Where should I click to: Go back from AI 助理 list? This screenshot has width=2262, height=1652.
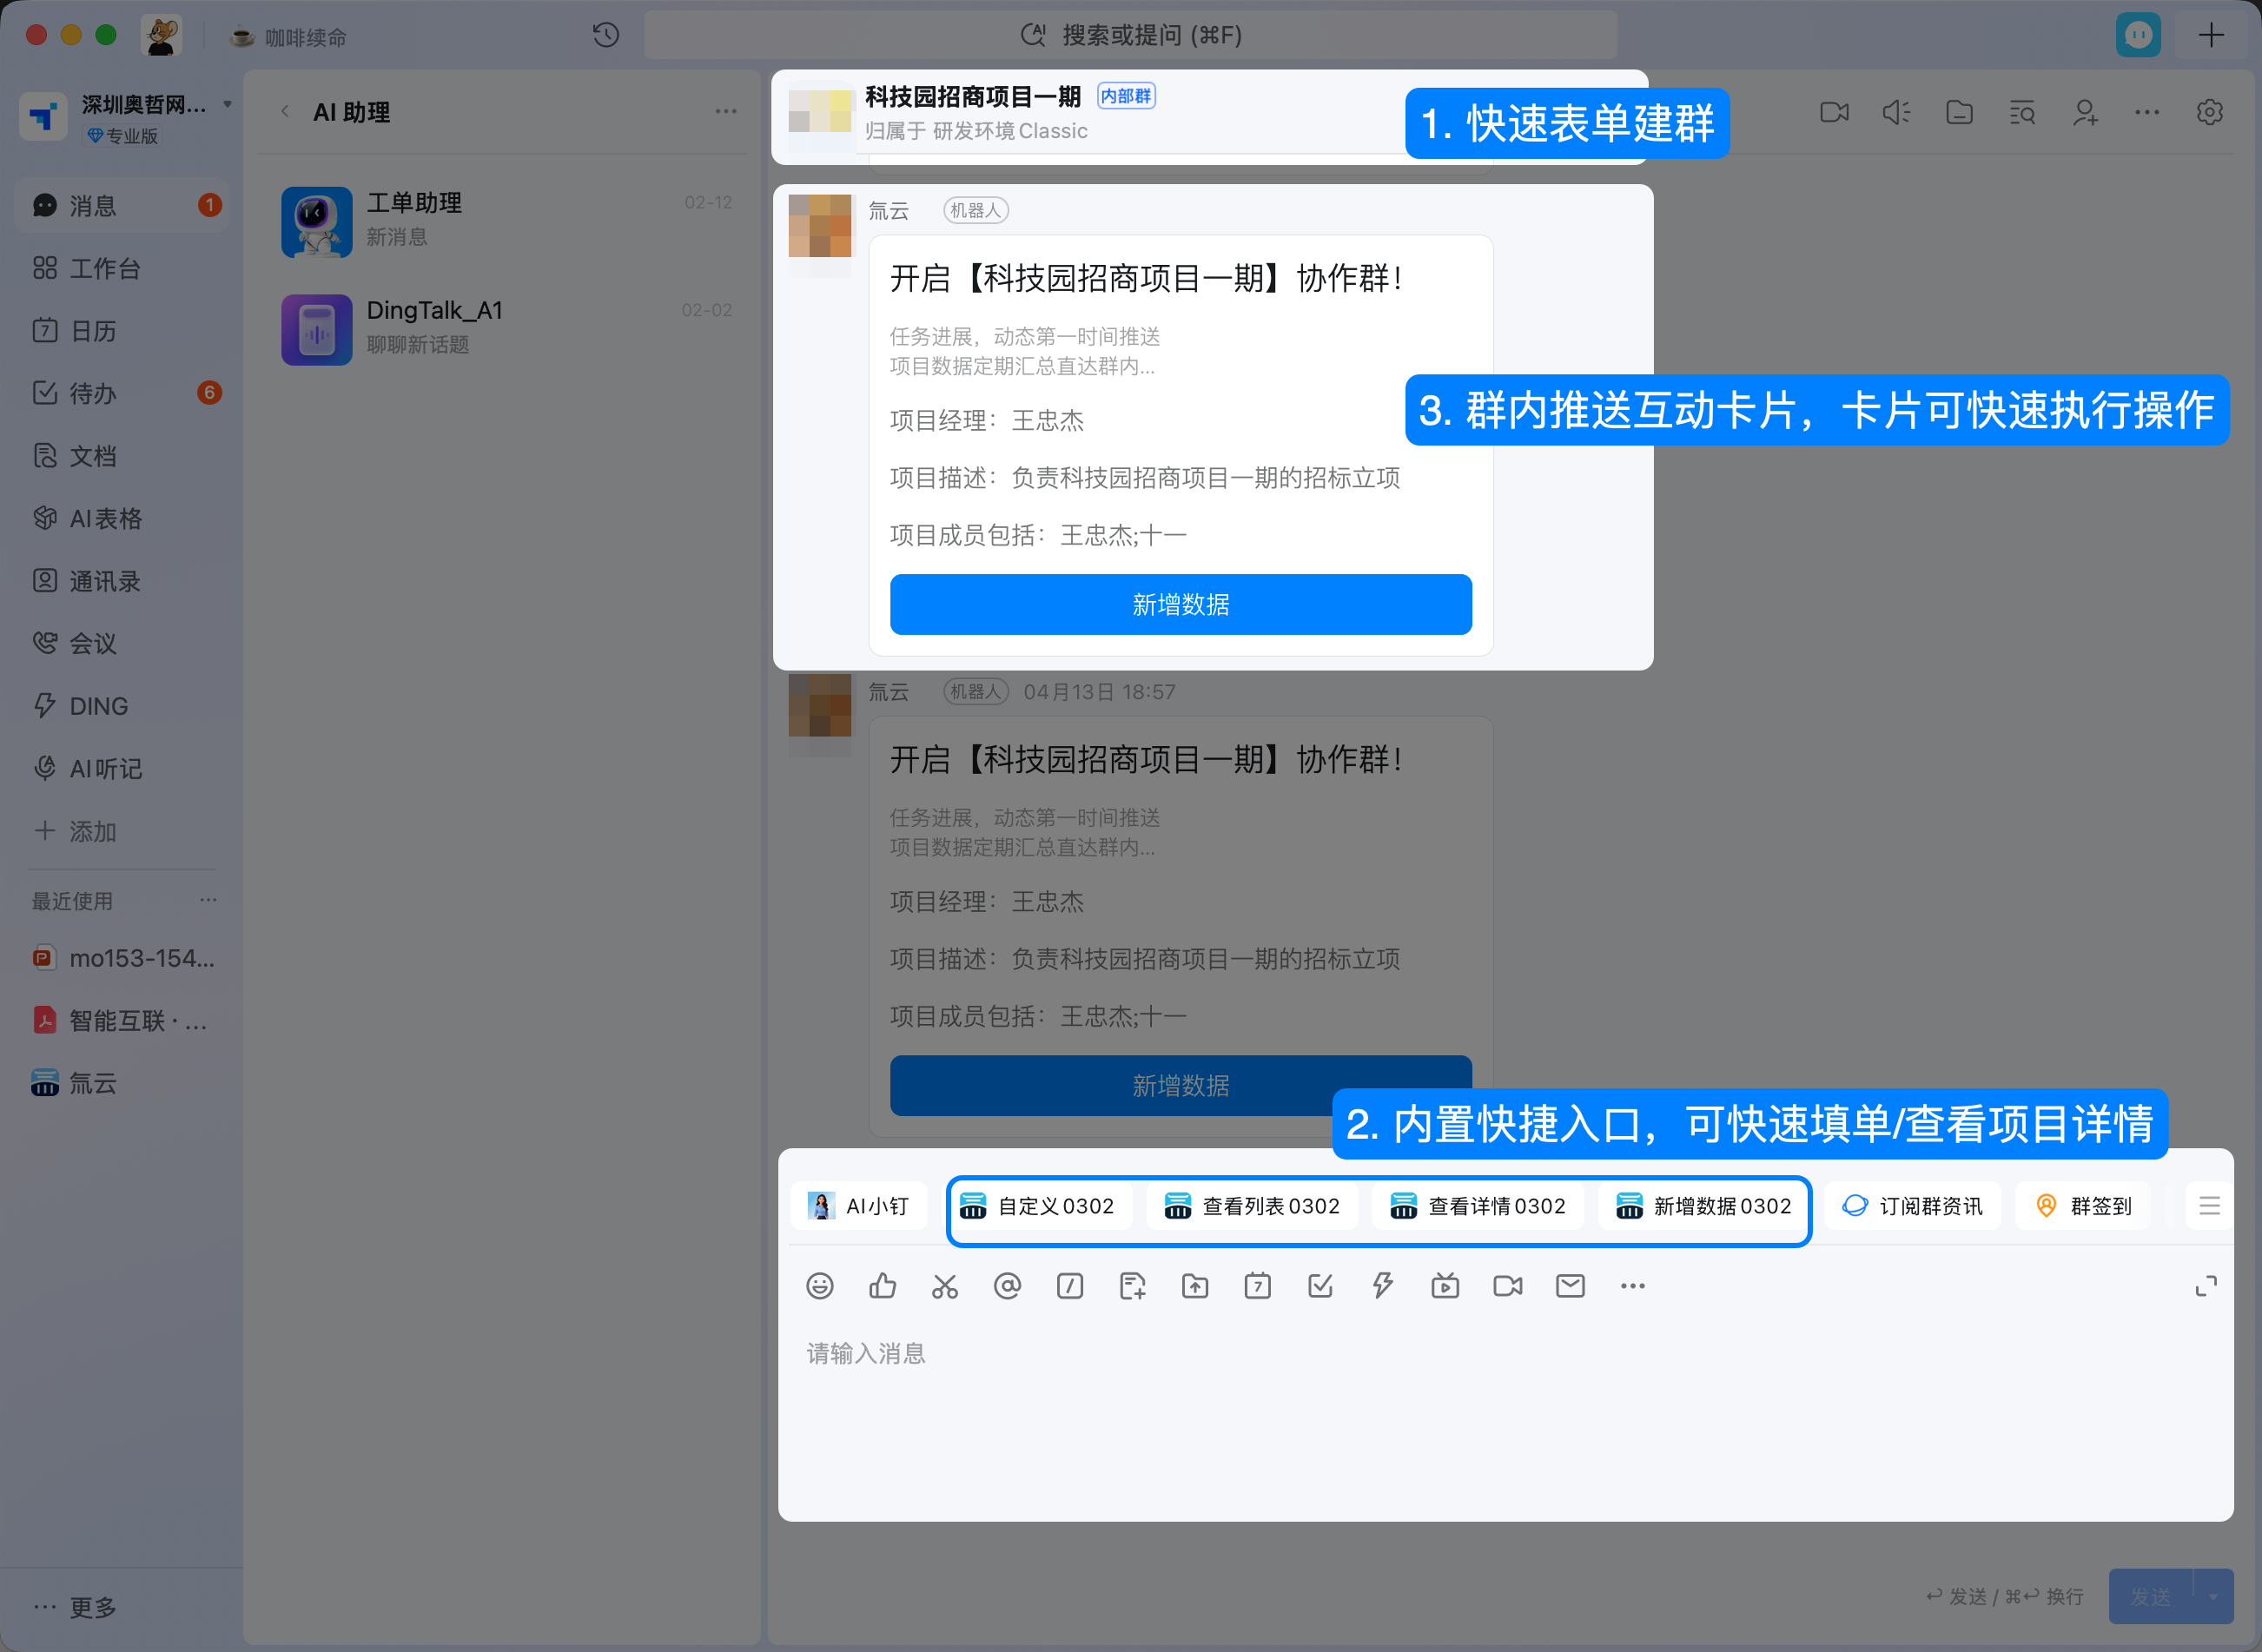pyautogui.click(x=285, y=112)
